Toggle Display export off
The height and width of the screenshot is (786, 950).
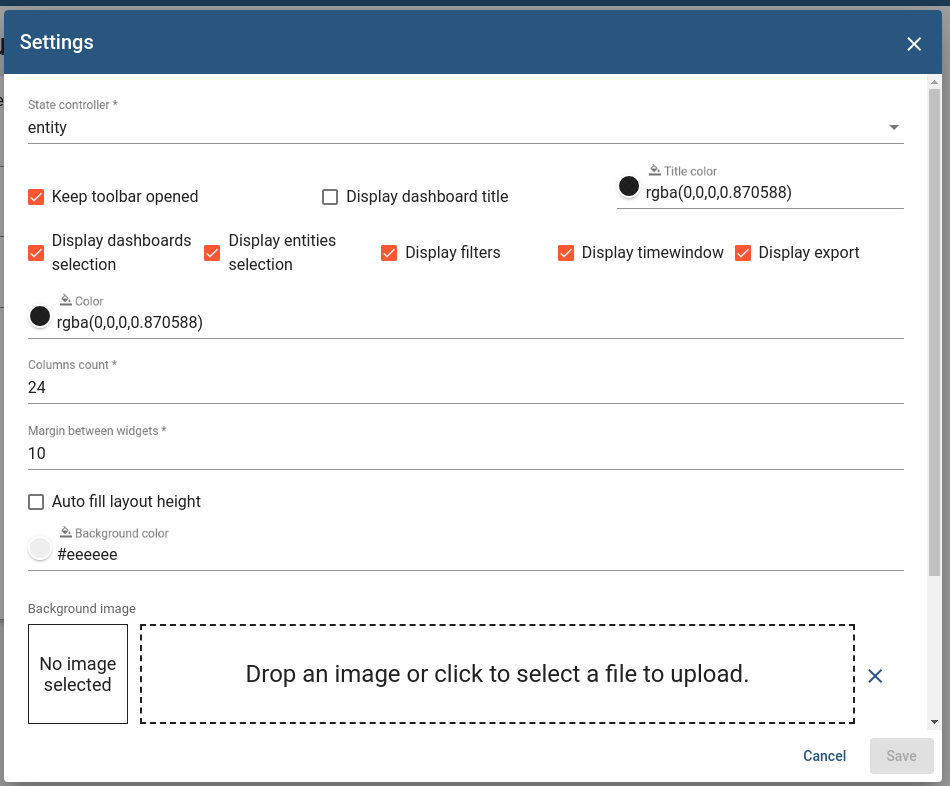tap(743, 253)
